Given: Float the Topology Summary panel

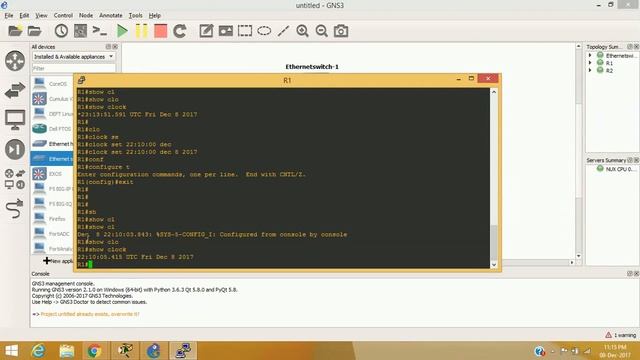Looking at the screenshot, I should click(630, 47).
